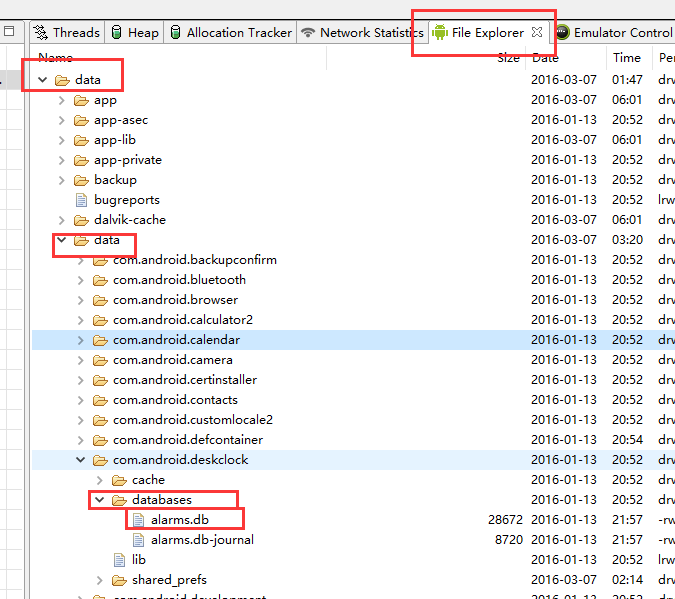This screenshot has height=599, width=675.
Task: Click alarms.db-journal size value 8720
Action: click(509, 540)
